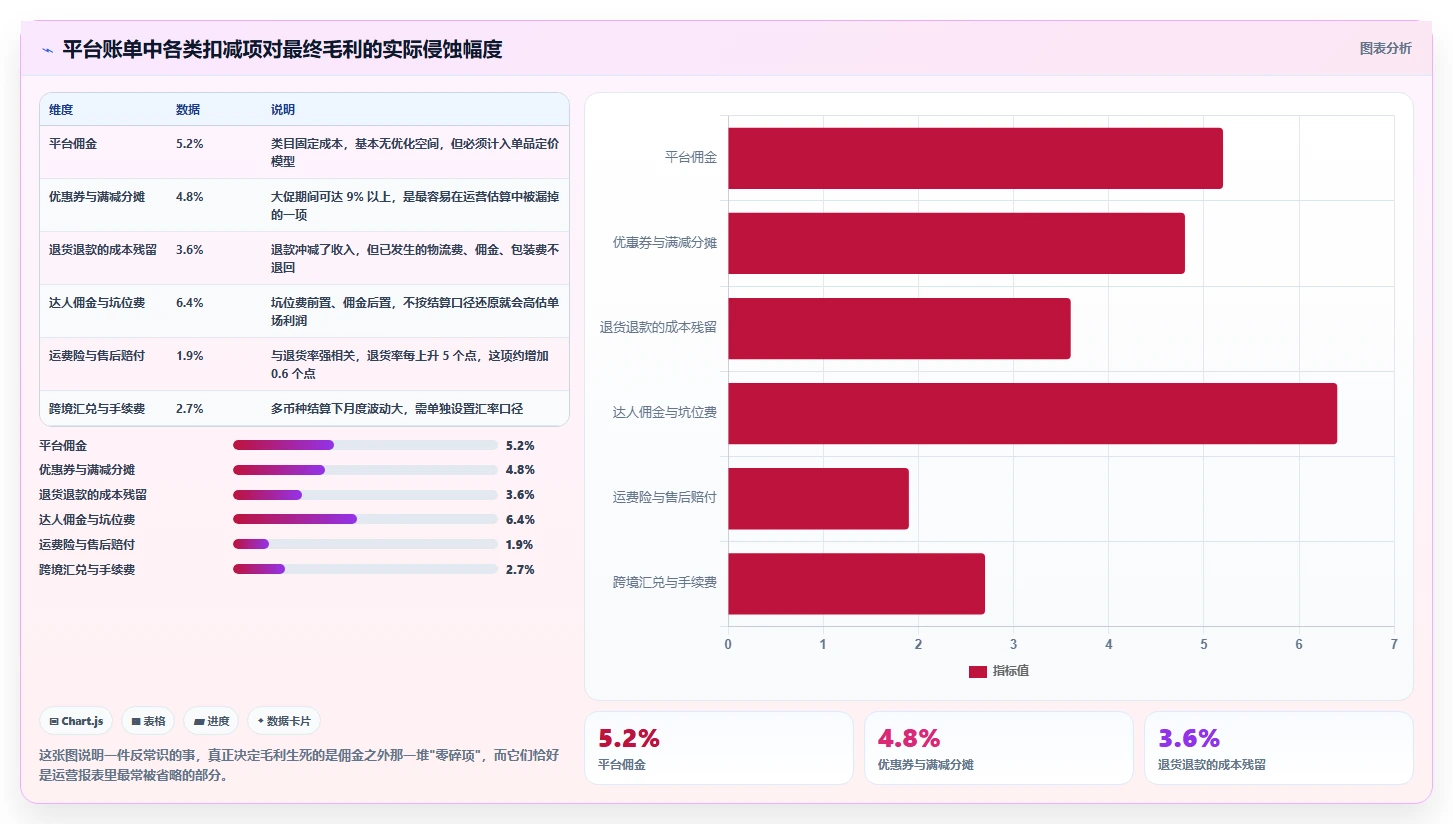Select the 表格 tag chip

click(x=148, y=721)
